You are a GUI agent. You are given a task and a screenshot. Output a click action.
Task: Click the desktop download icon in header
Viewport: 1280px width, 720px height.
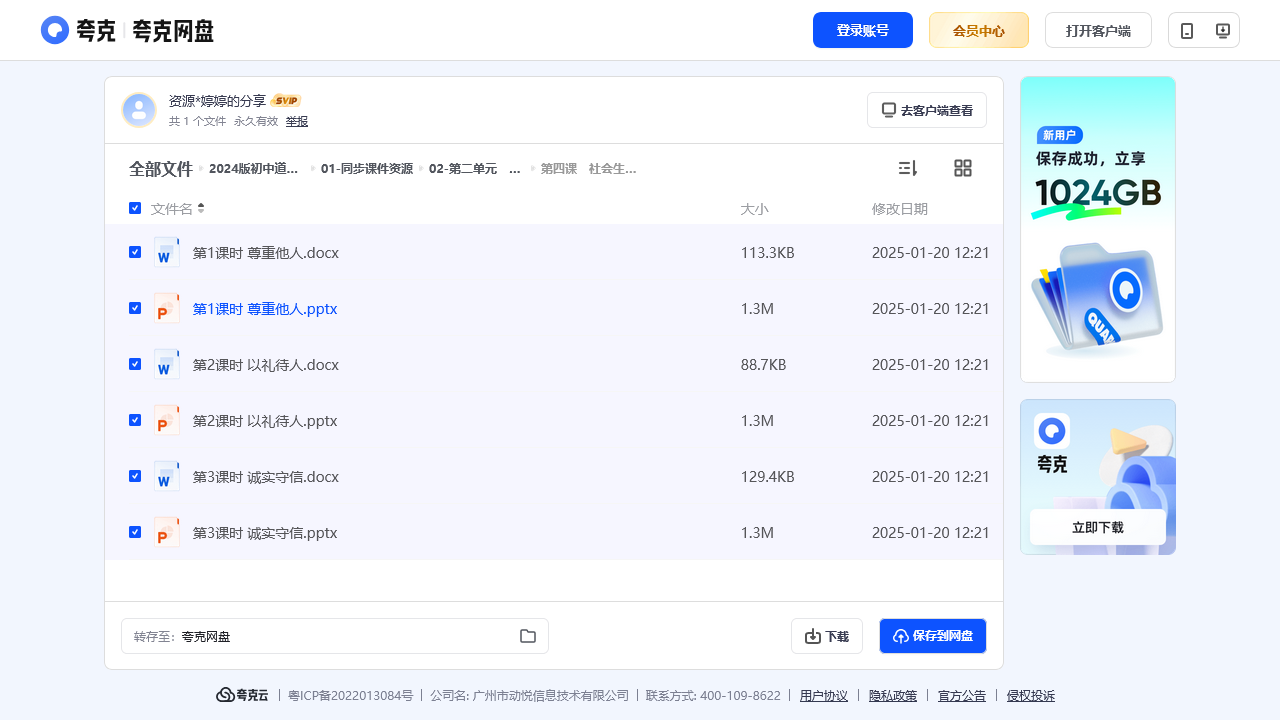coord(1222,30)
